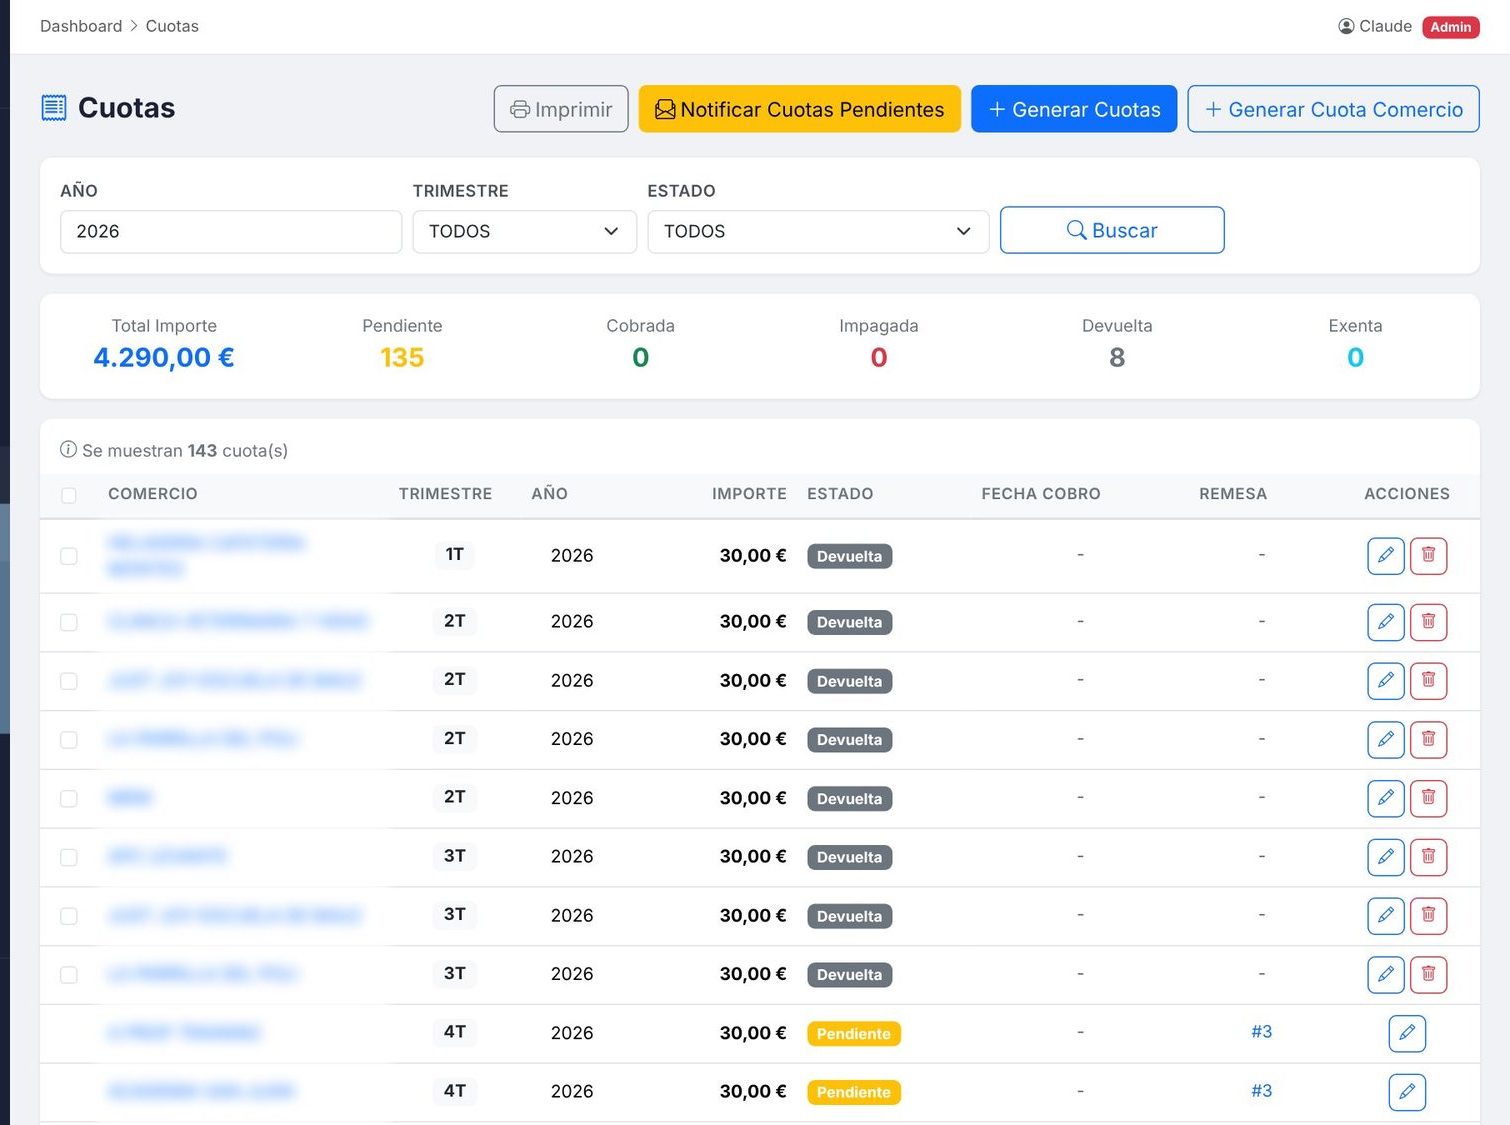Print the list with the Imprimir button

coord(561,109)
